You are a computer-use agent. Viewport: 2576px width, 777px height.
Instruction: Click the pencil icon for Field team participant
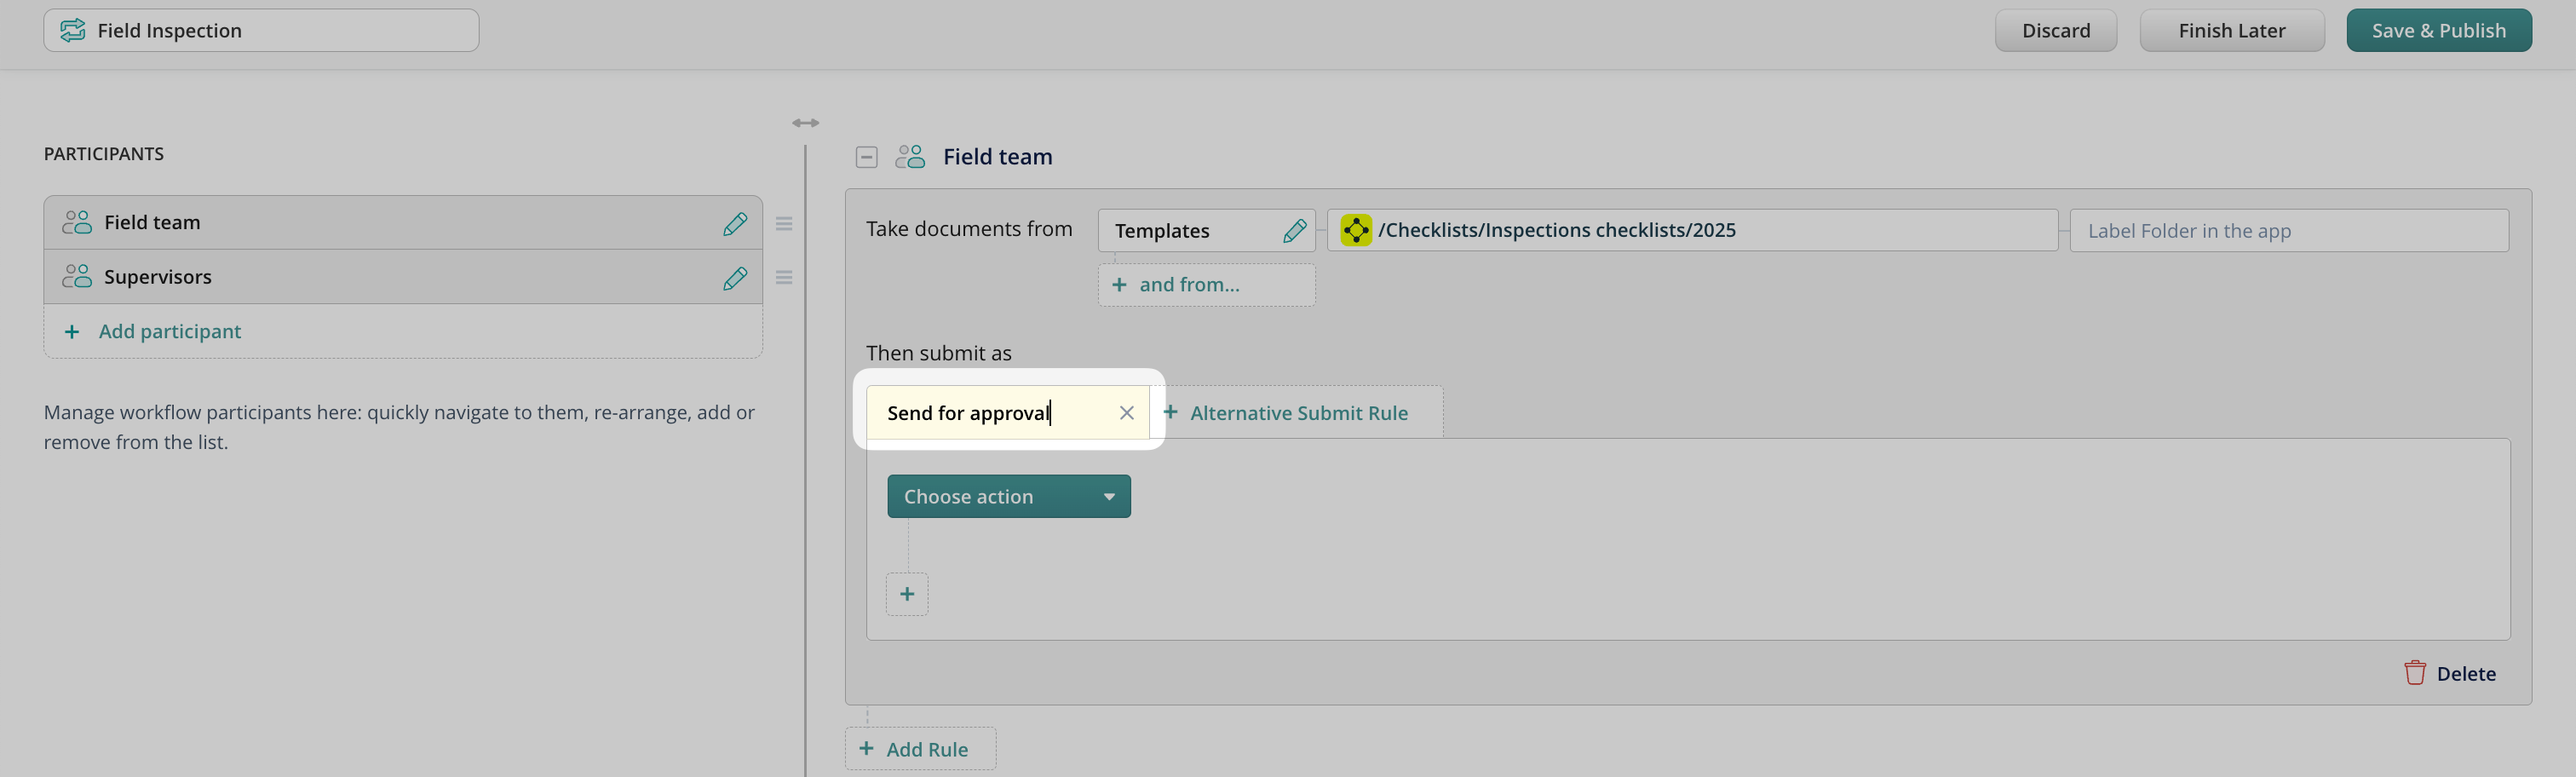tap(735, 223)
